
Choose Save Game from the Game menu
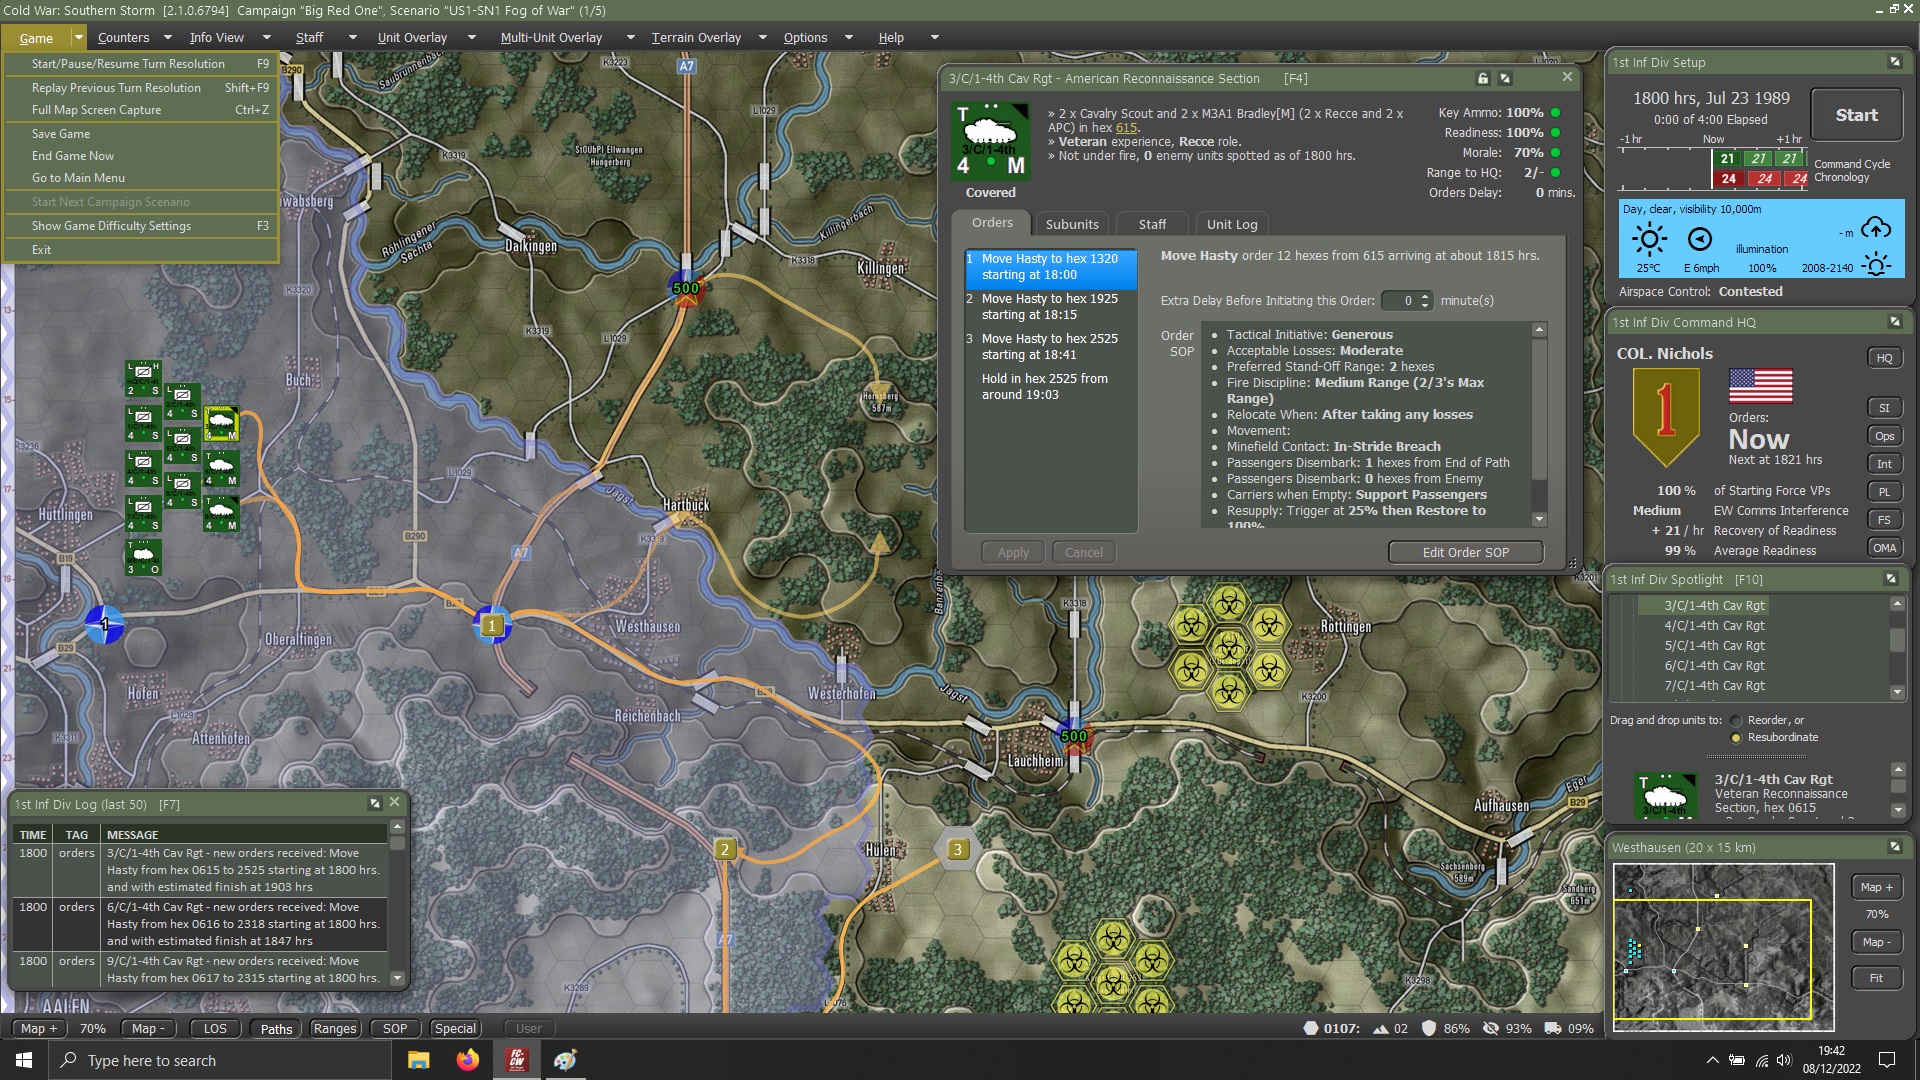pyautogui.click(x=61, y=134)
